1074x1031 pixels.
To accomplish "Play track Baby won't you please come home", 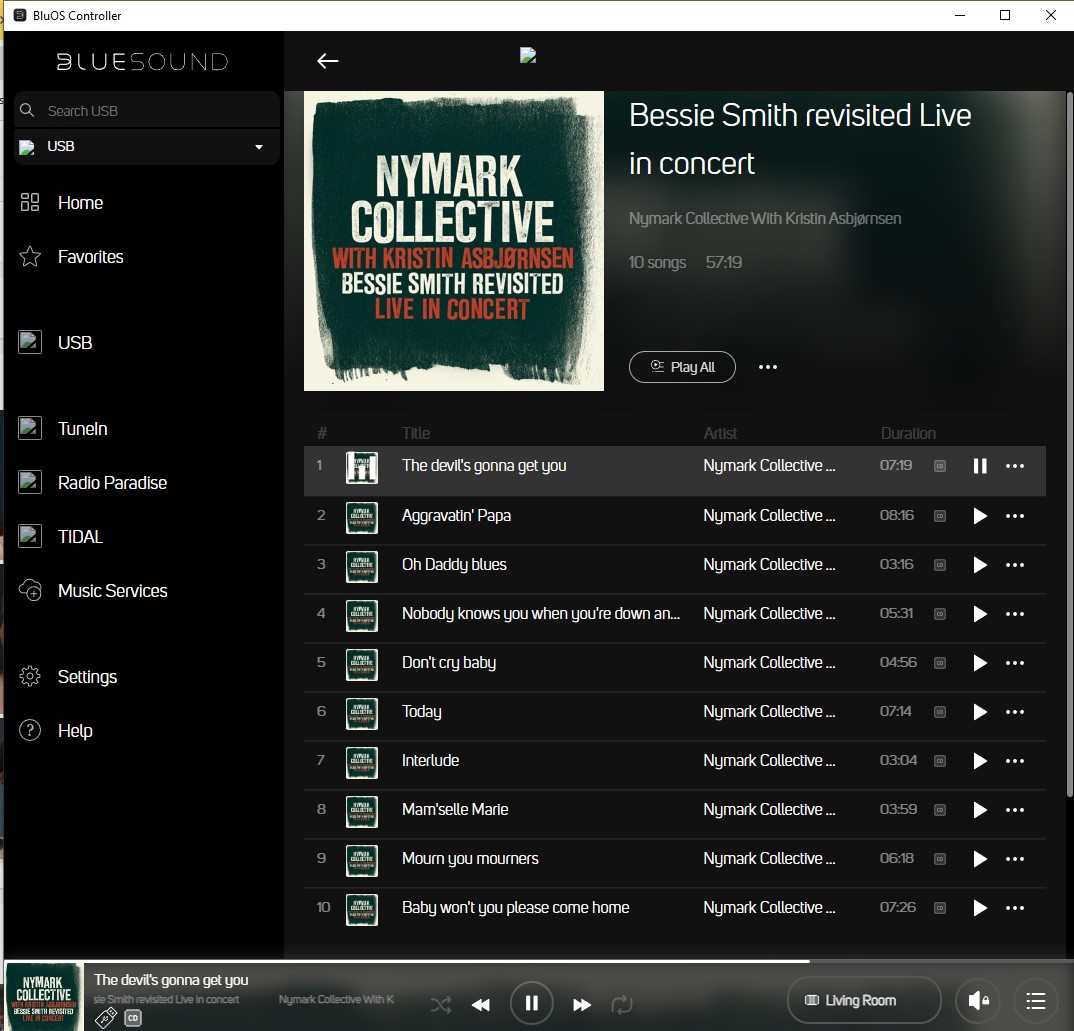I will click(x=980, y=908).
